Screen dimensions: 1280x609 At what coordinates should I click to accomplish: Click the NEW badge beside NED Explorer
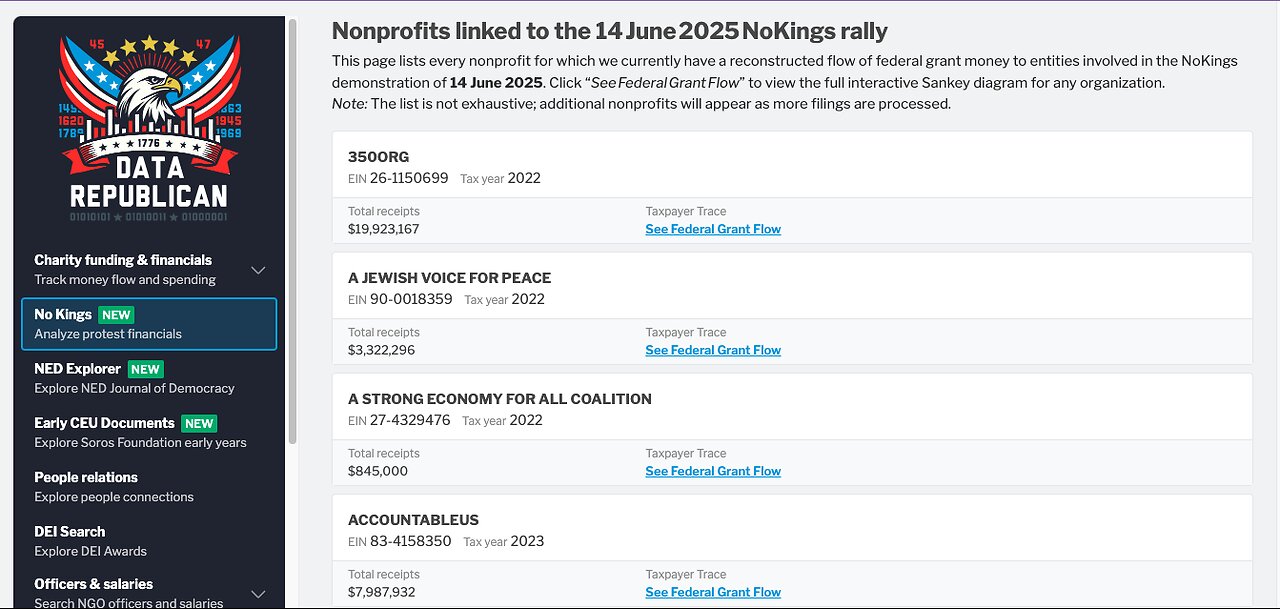click(x=146, y=369)
